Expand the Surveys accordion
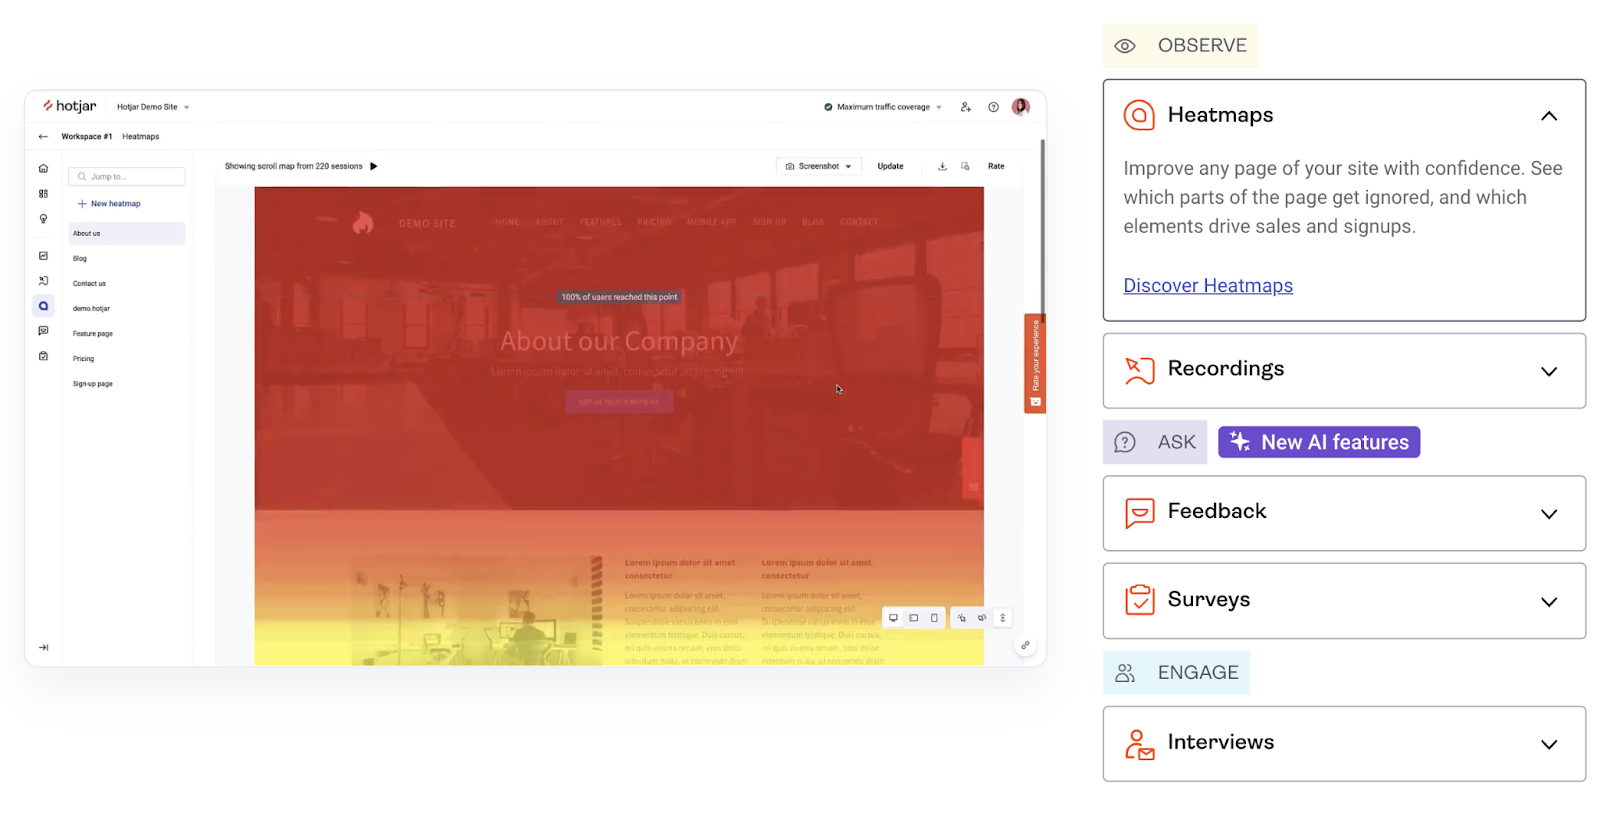Image resolution: width=1600 pixels, height=818 pixels. pos(1548,601)
